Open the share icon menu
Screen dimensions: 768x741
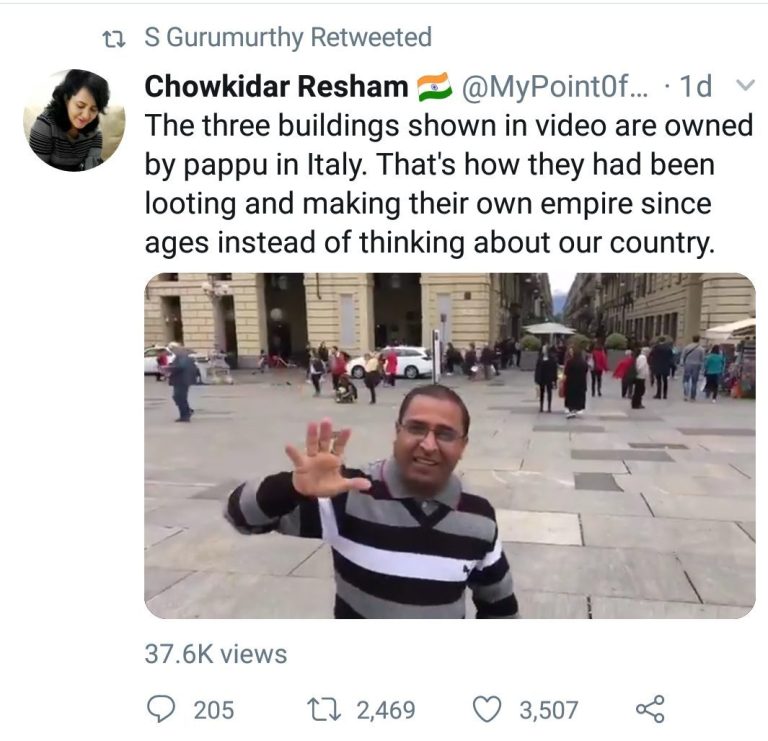point(650,709)
